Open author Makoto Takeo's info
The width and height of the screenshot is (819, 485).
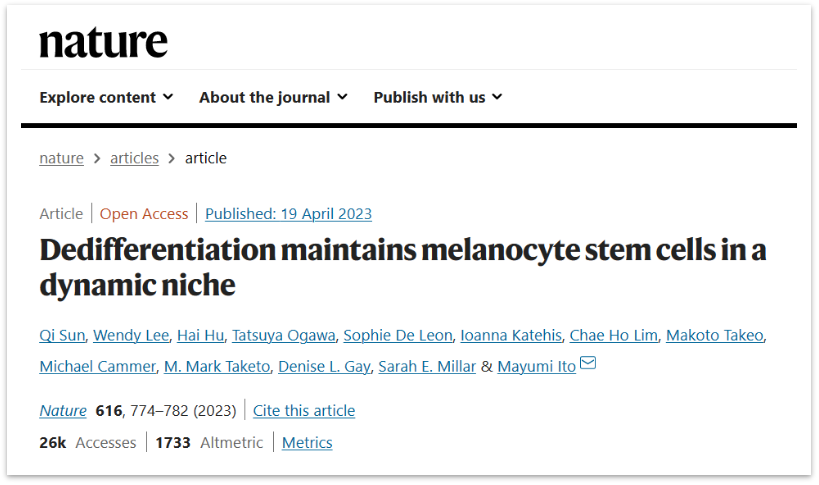716,334
